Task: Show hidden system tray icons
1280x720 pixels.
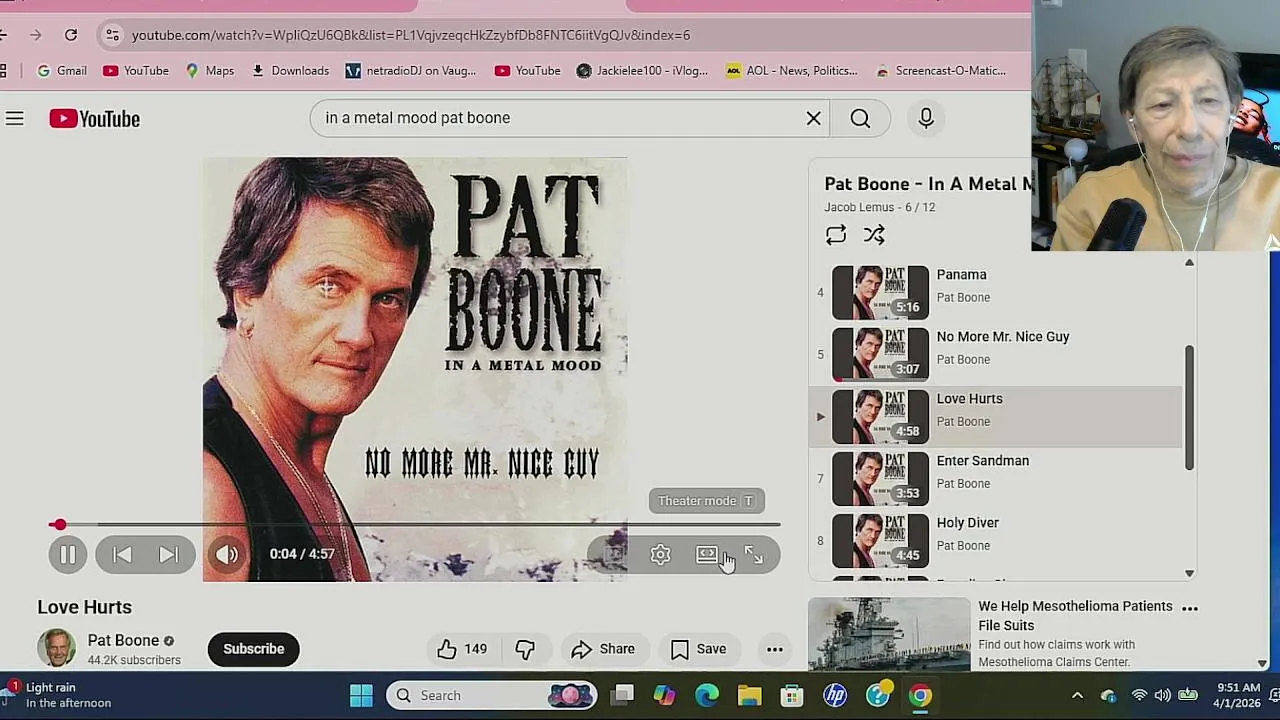Action: click(x=1077, y=695)
